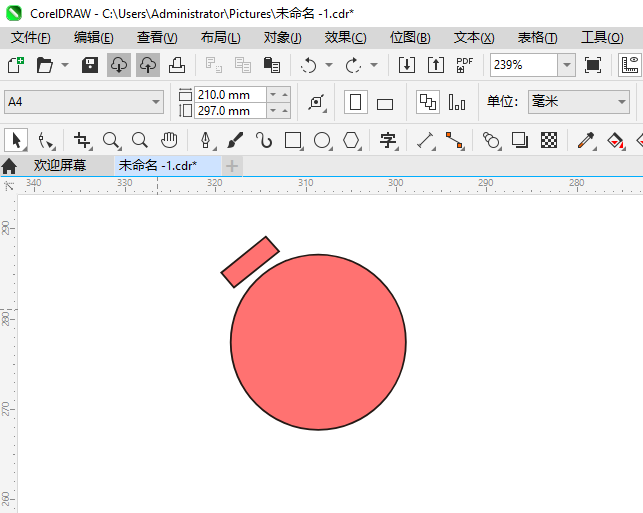Screen dimensions: 643x513
Task: Open the 查看(V) menu
Action: [157, 38]
